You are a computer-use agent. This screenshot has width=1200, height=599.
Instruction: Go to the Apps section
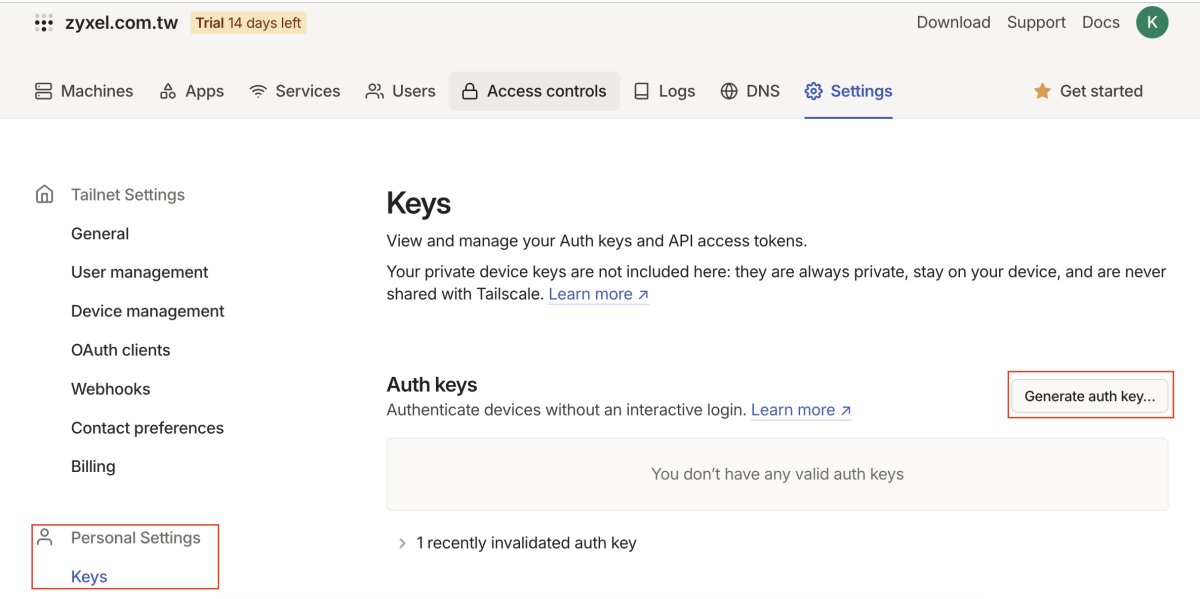[192, 91]
